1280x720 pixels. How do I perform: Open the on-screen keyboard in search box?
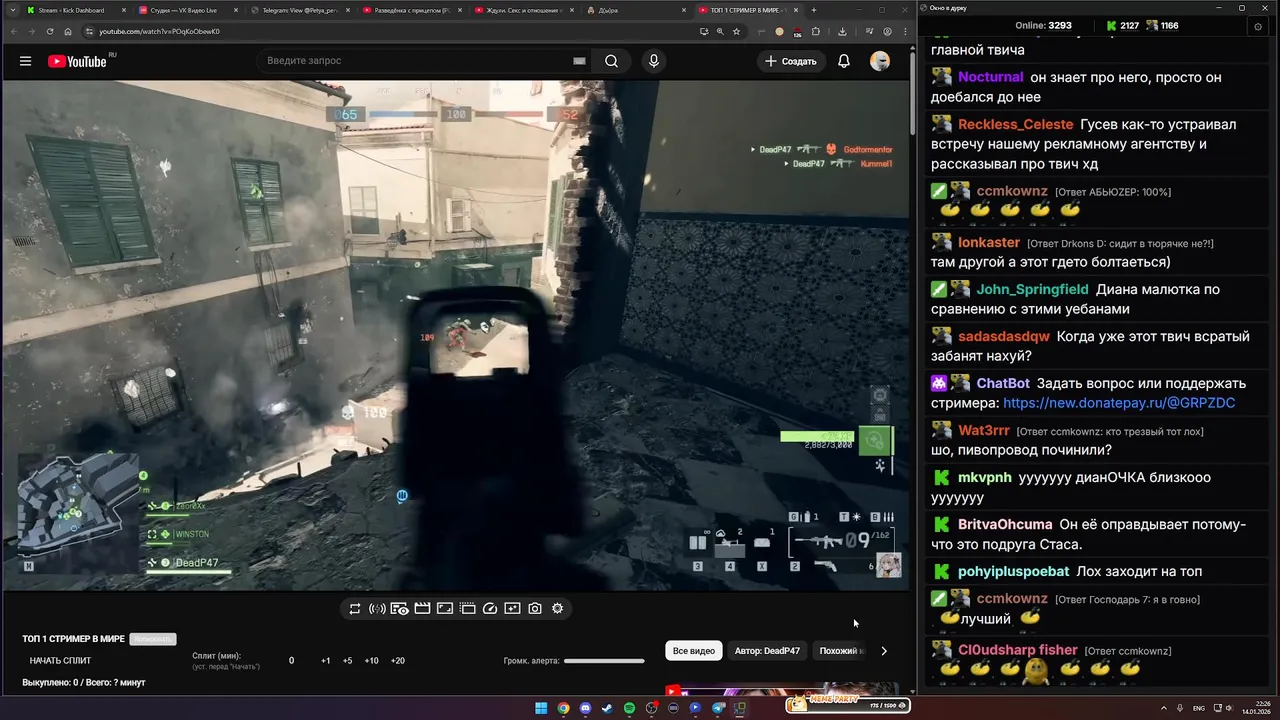(579, 61)
